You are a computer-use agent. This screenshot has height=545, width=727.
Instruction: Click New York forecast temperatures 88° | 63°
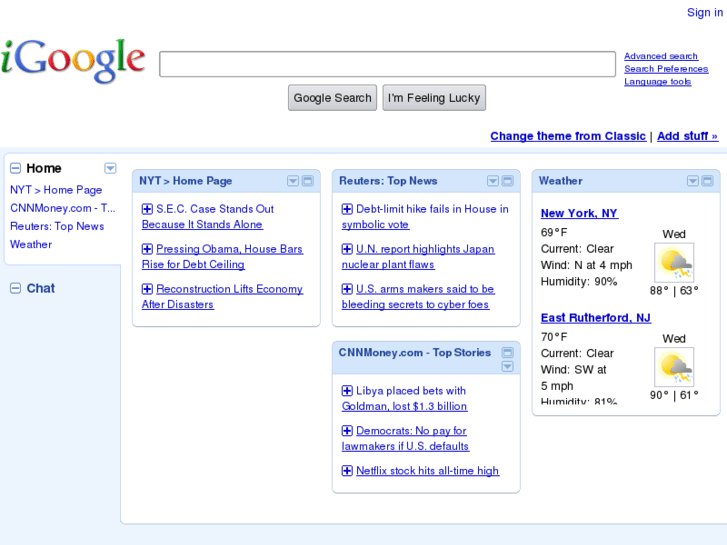click(674, 291)
